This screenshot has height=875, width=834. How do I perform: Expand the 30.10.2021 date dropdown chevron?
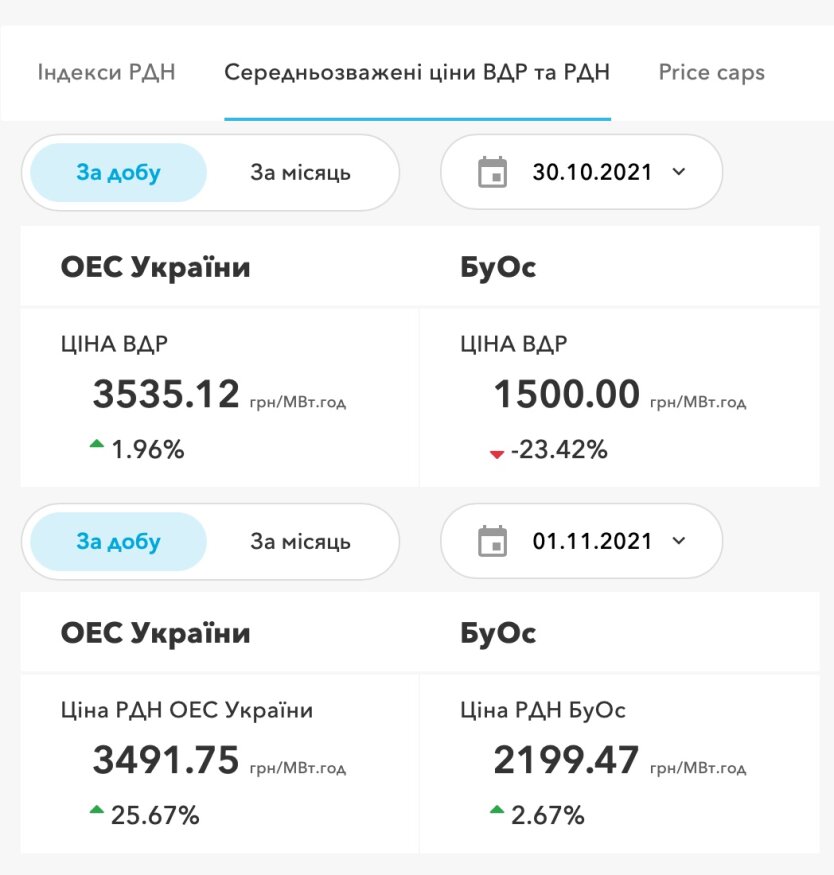pos(680,172)
